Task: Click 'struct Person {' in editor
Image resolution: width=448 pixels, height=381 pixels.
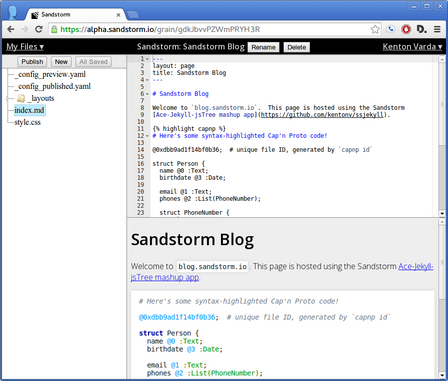Action: (x=178, y=164)
